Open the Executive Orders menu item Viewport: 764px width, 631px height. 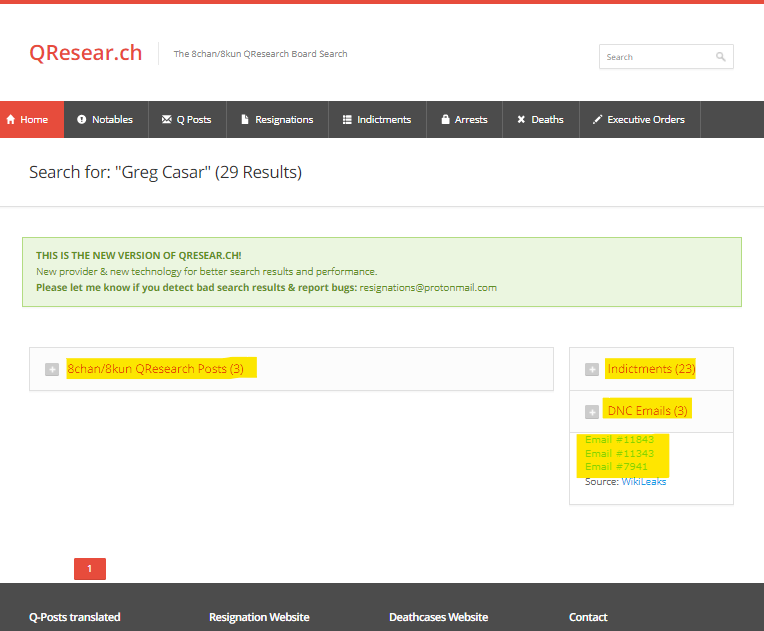pos(640,119)
